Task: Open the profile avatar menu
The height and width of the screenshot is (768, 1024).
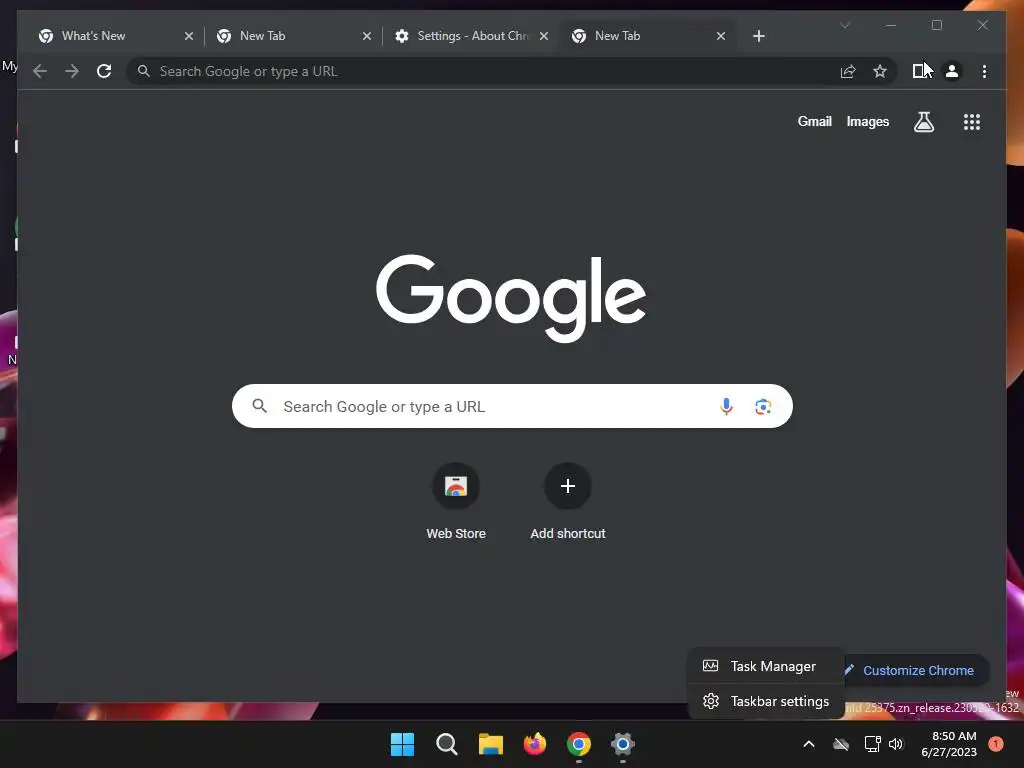Action: [952, 71]
